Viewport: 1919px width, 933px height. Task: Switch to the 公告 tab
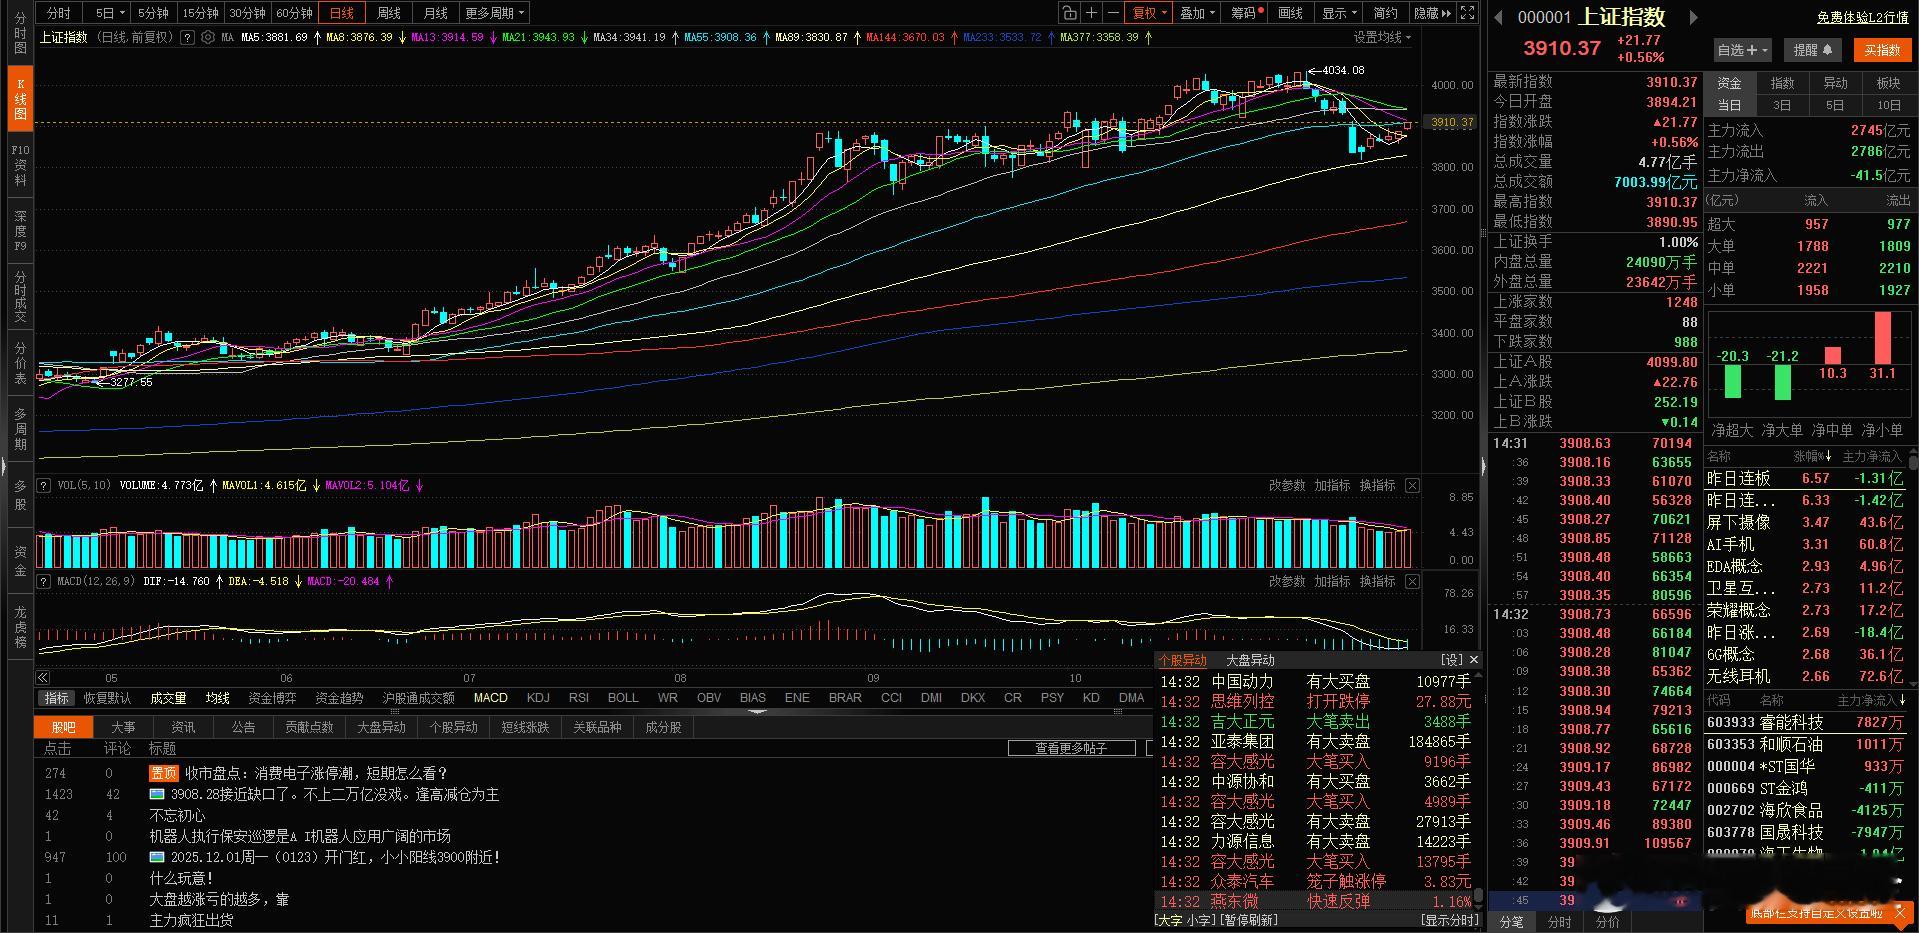(243, 727)
